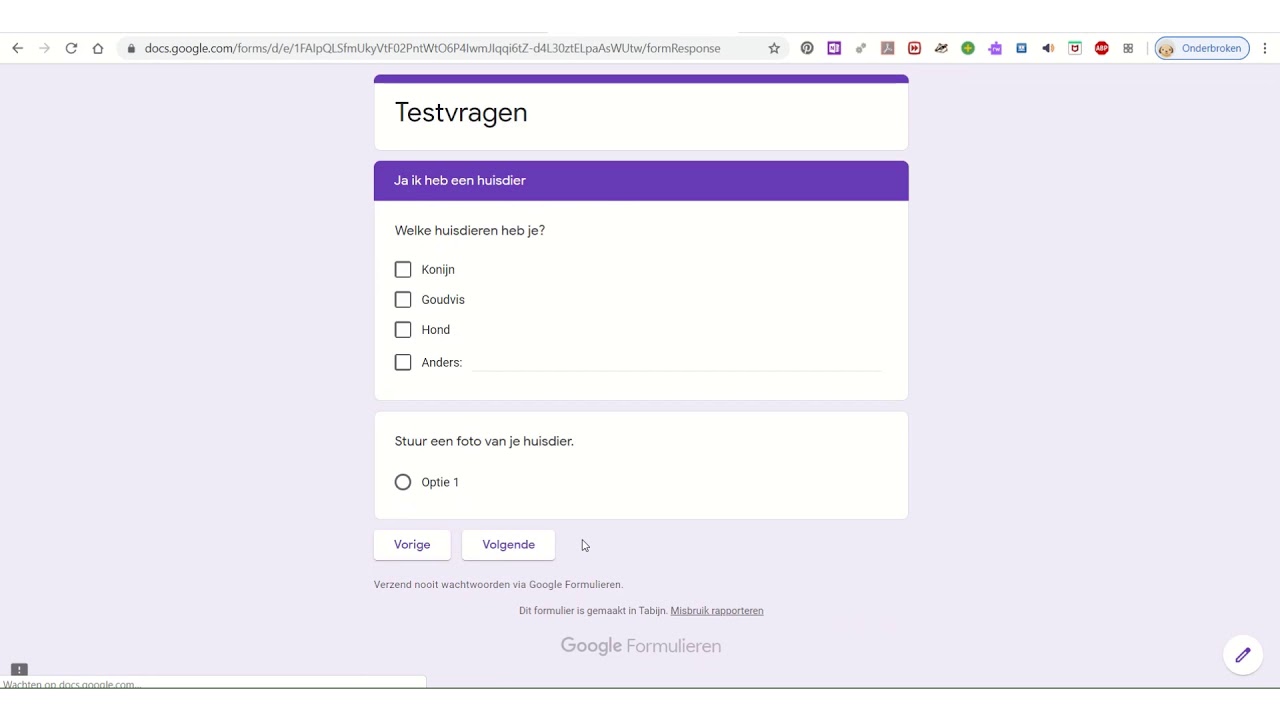Click the pencil edit form button

1243,655
